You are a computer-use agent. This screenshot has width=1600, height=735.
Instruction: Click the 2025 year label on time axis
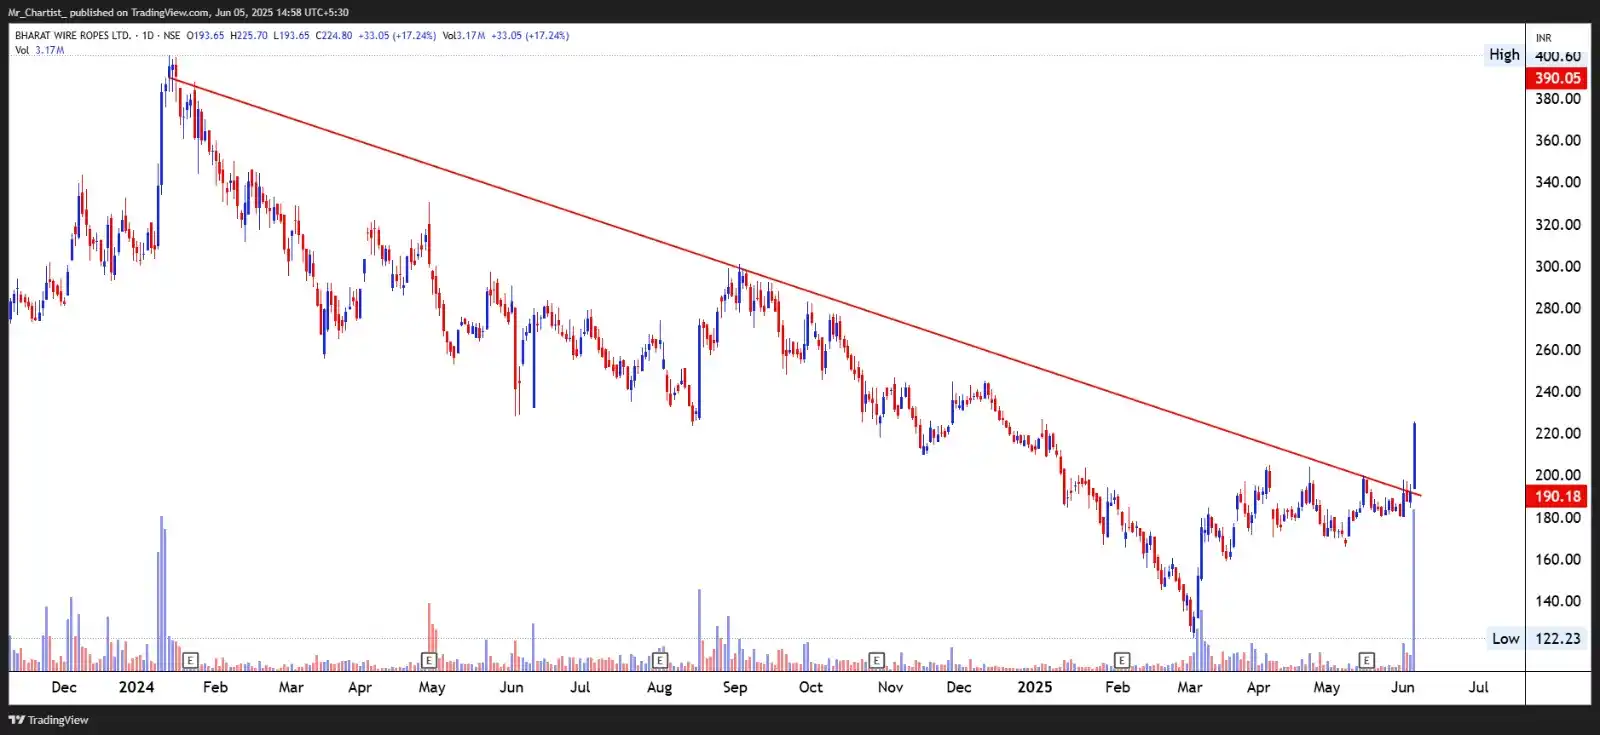pyautogui.click(x=1034, y=687)
